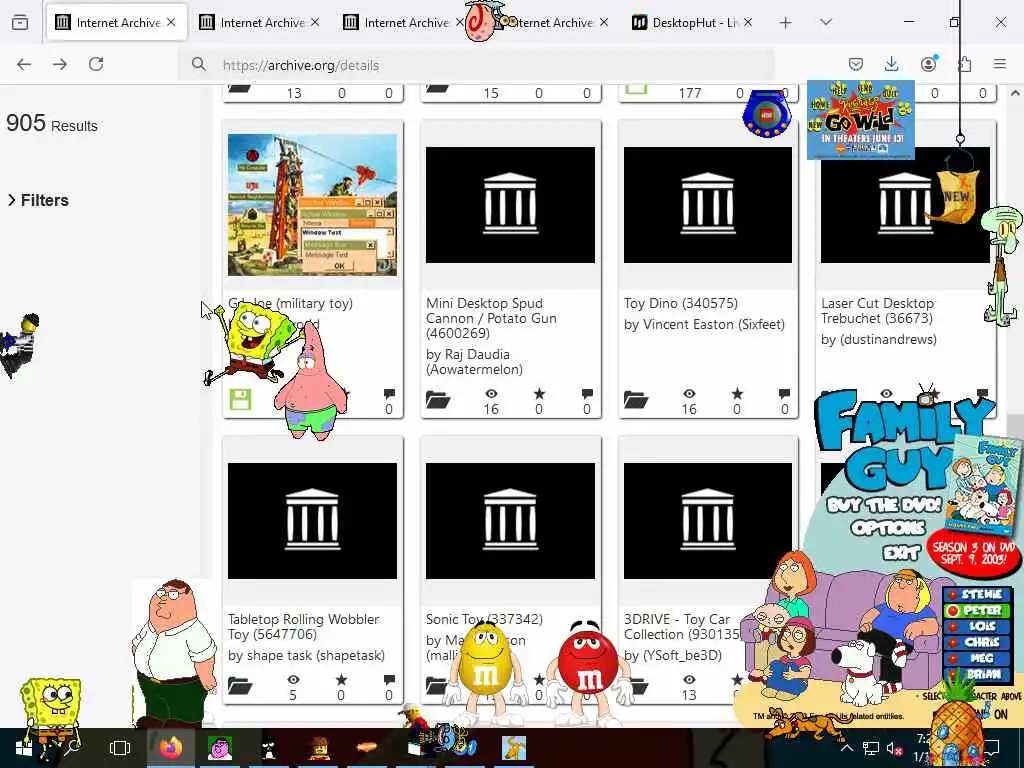Click the Go Wild desktop banner widget
1024x768 pixels.
pyautogui.click(x=861, y=120)
